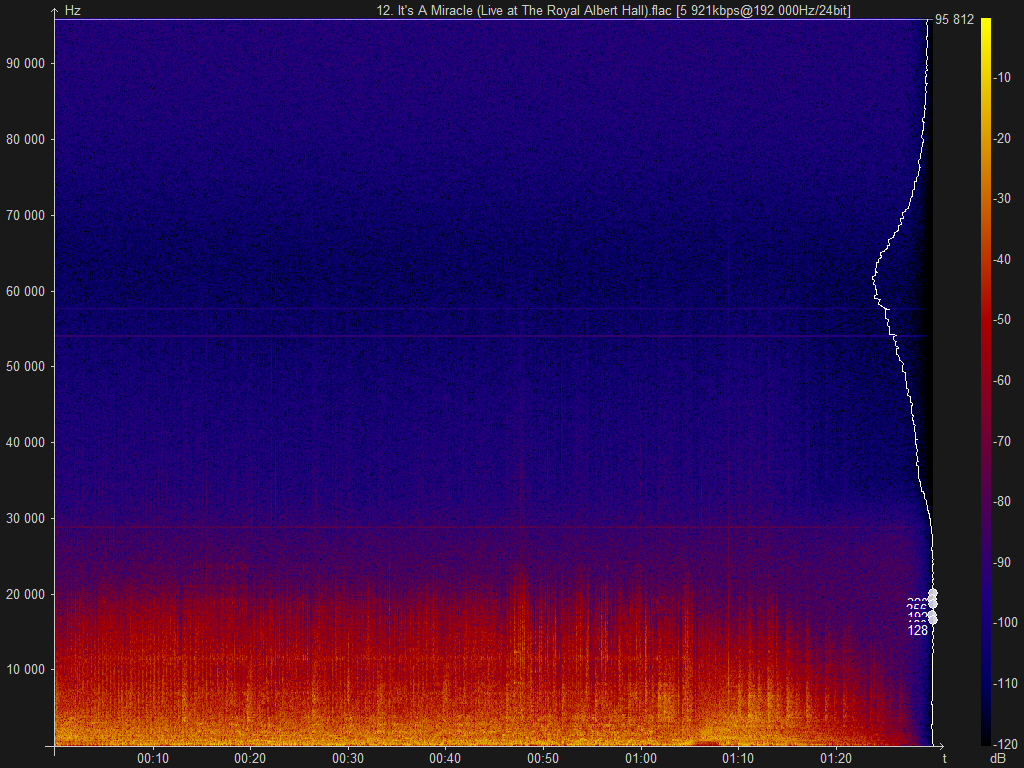Select the 128 kbps cutoff label
Screen dimensions: 1024x768
(x=918, y=630)
